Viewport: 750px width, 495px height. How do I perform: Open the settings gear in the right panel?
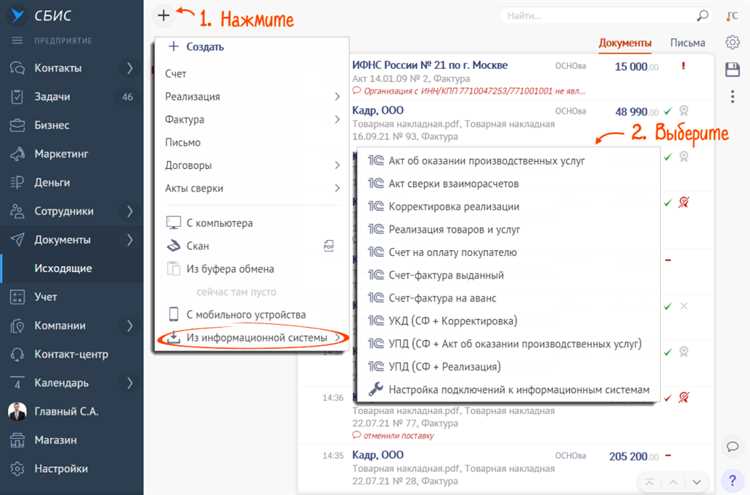732,43
